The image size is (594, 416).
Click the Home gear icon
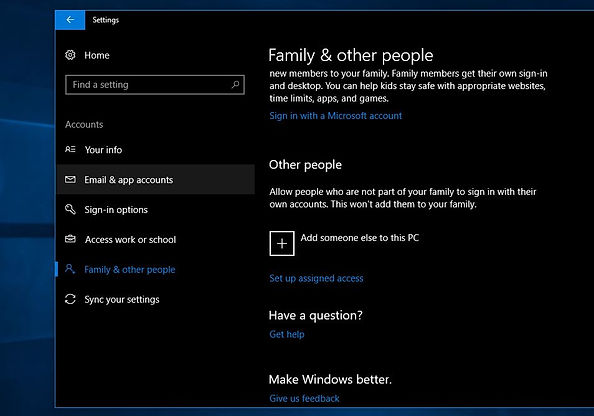[70, 55]
